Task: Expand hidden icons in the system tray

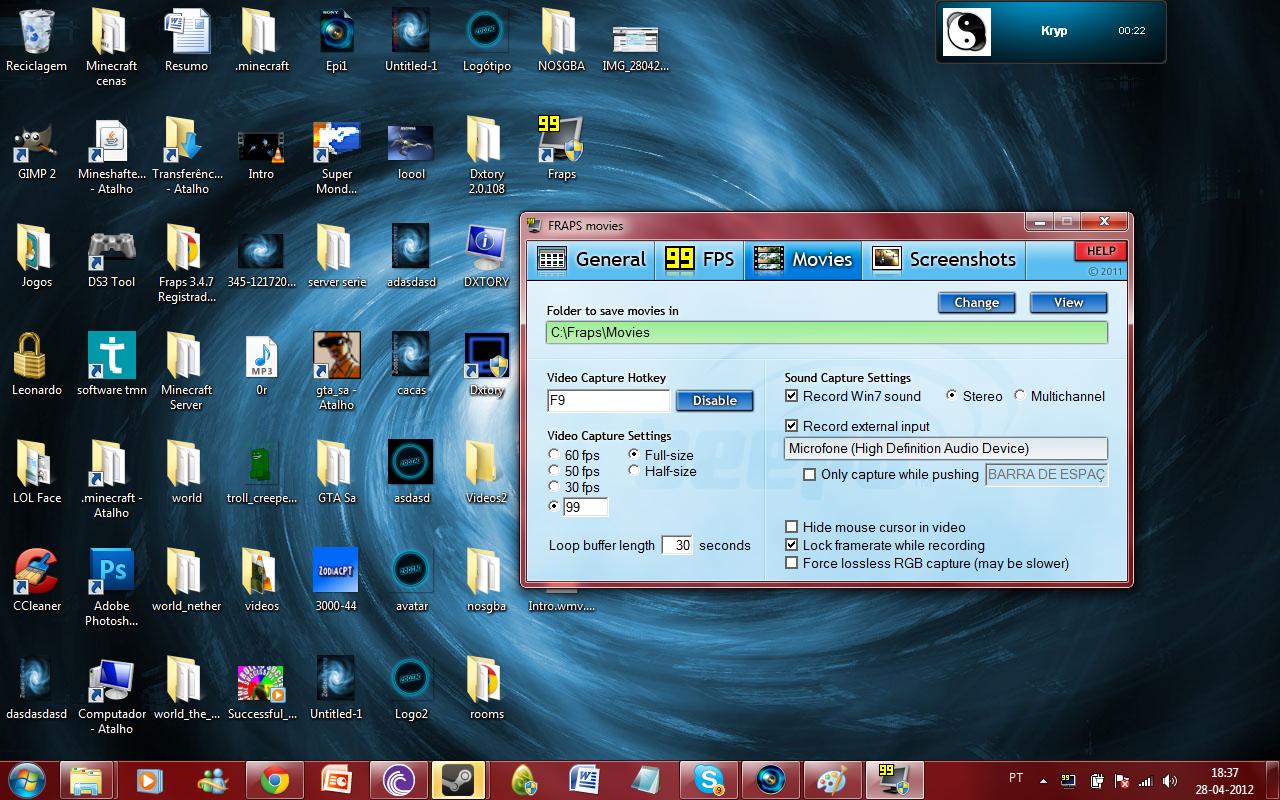Action: coord(1042,779)
